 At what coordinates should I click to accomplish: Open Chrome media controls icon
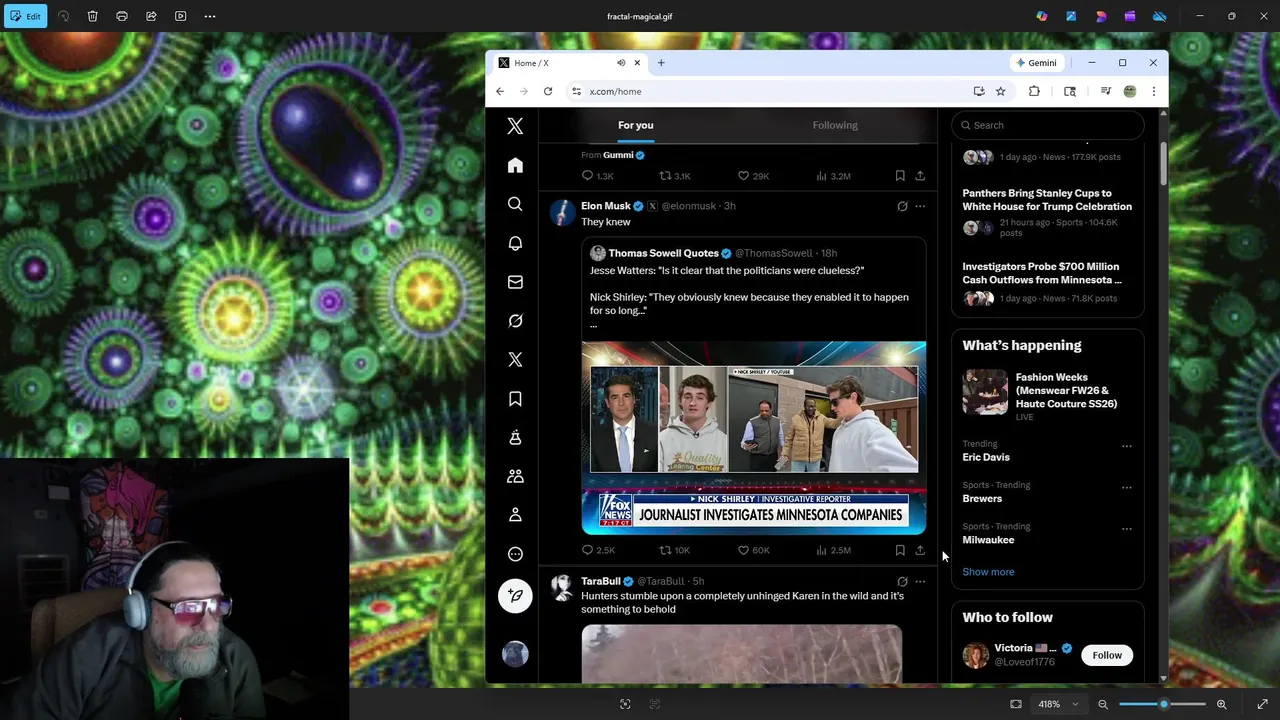click(x=1105, y=91)
